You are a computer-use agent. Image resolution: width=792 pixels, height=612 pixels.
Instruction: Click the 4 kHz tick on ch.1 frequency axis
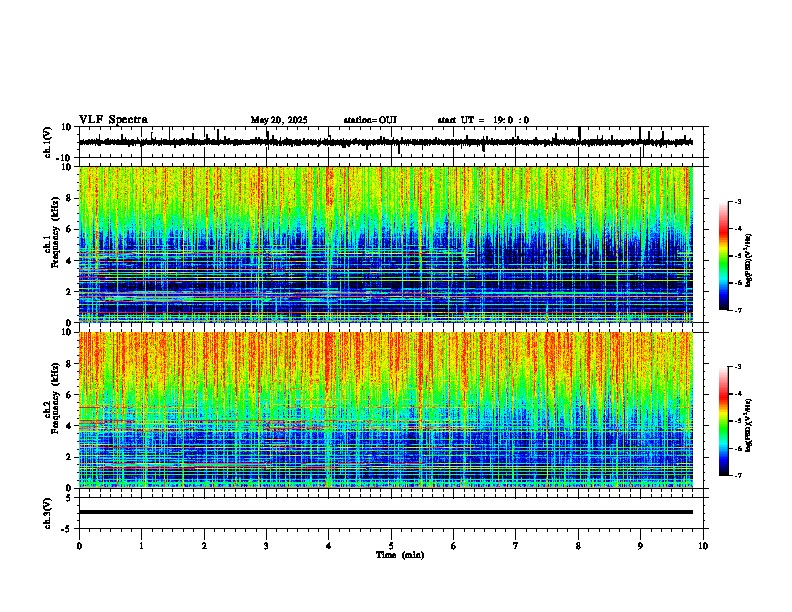[69, 261]
